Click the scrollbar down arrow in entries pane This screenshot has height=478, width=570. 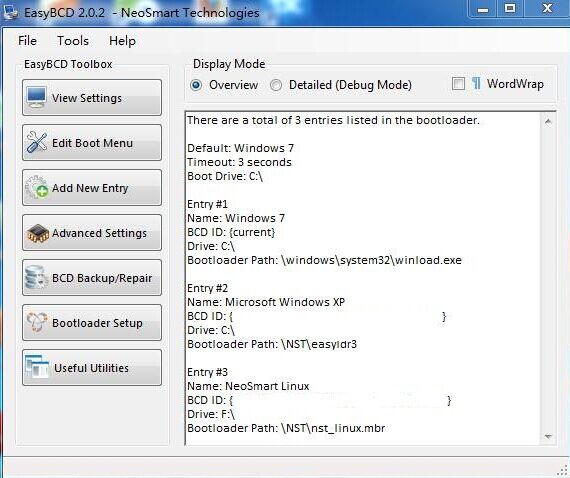[548, 436]
